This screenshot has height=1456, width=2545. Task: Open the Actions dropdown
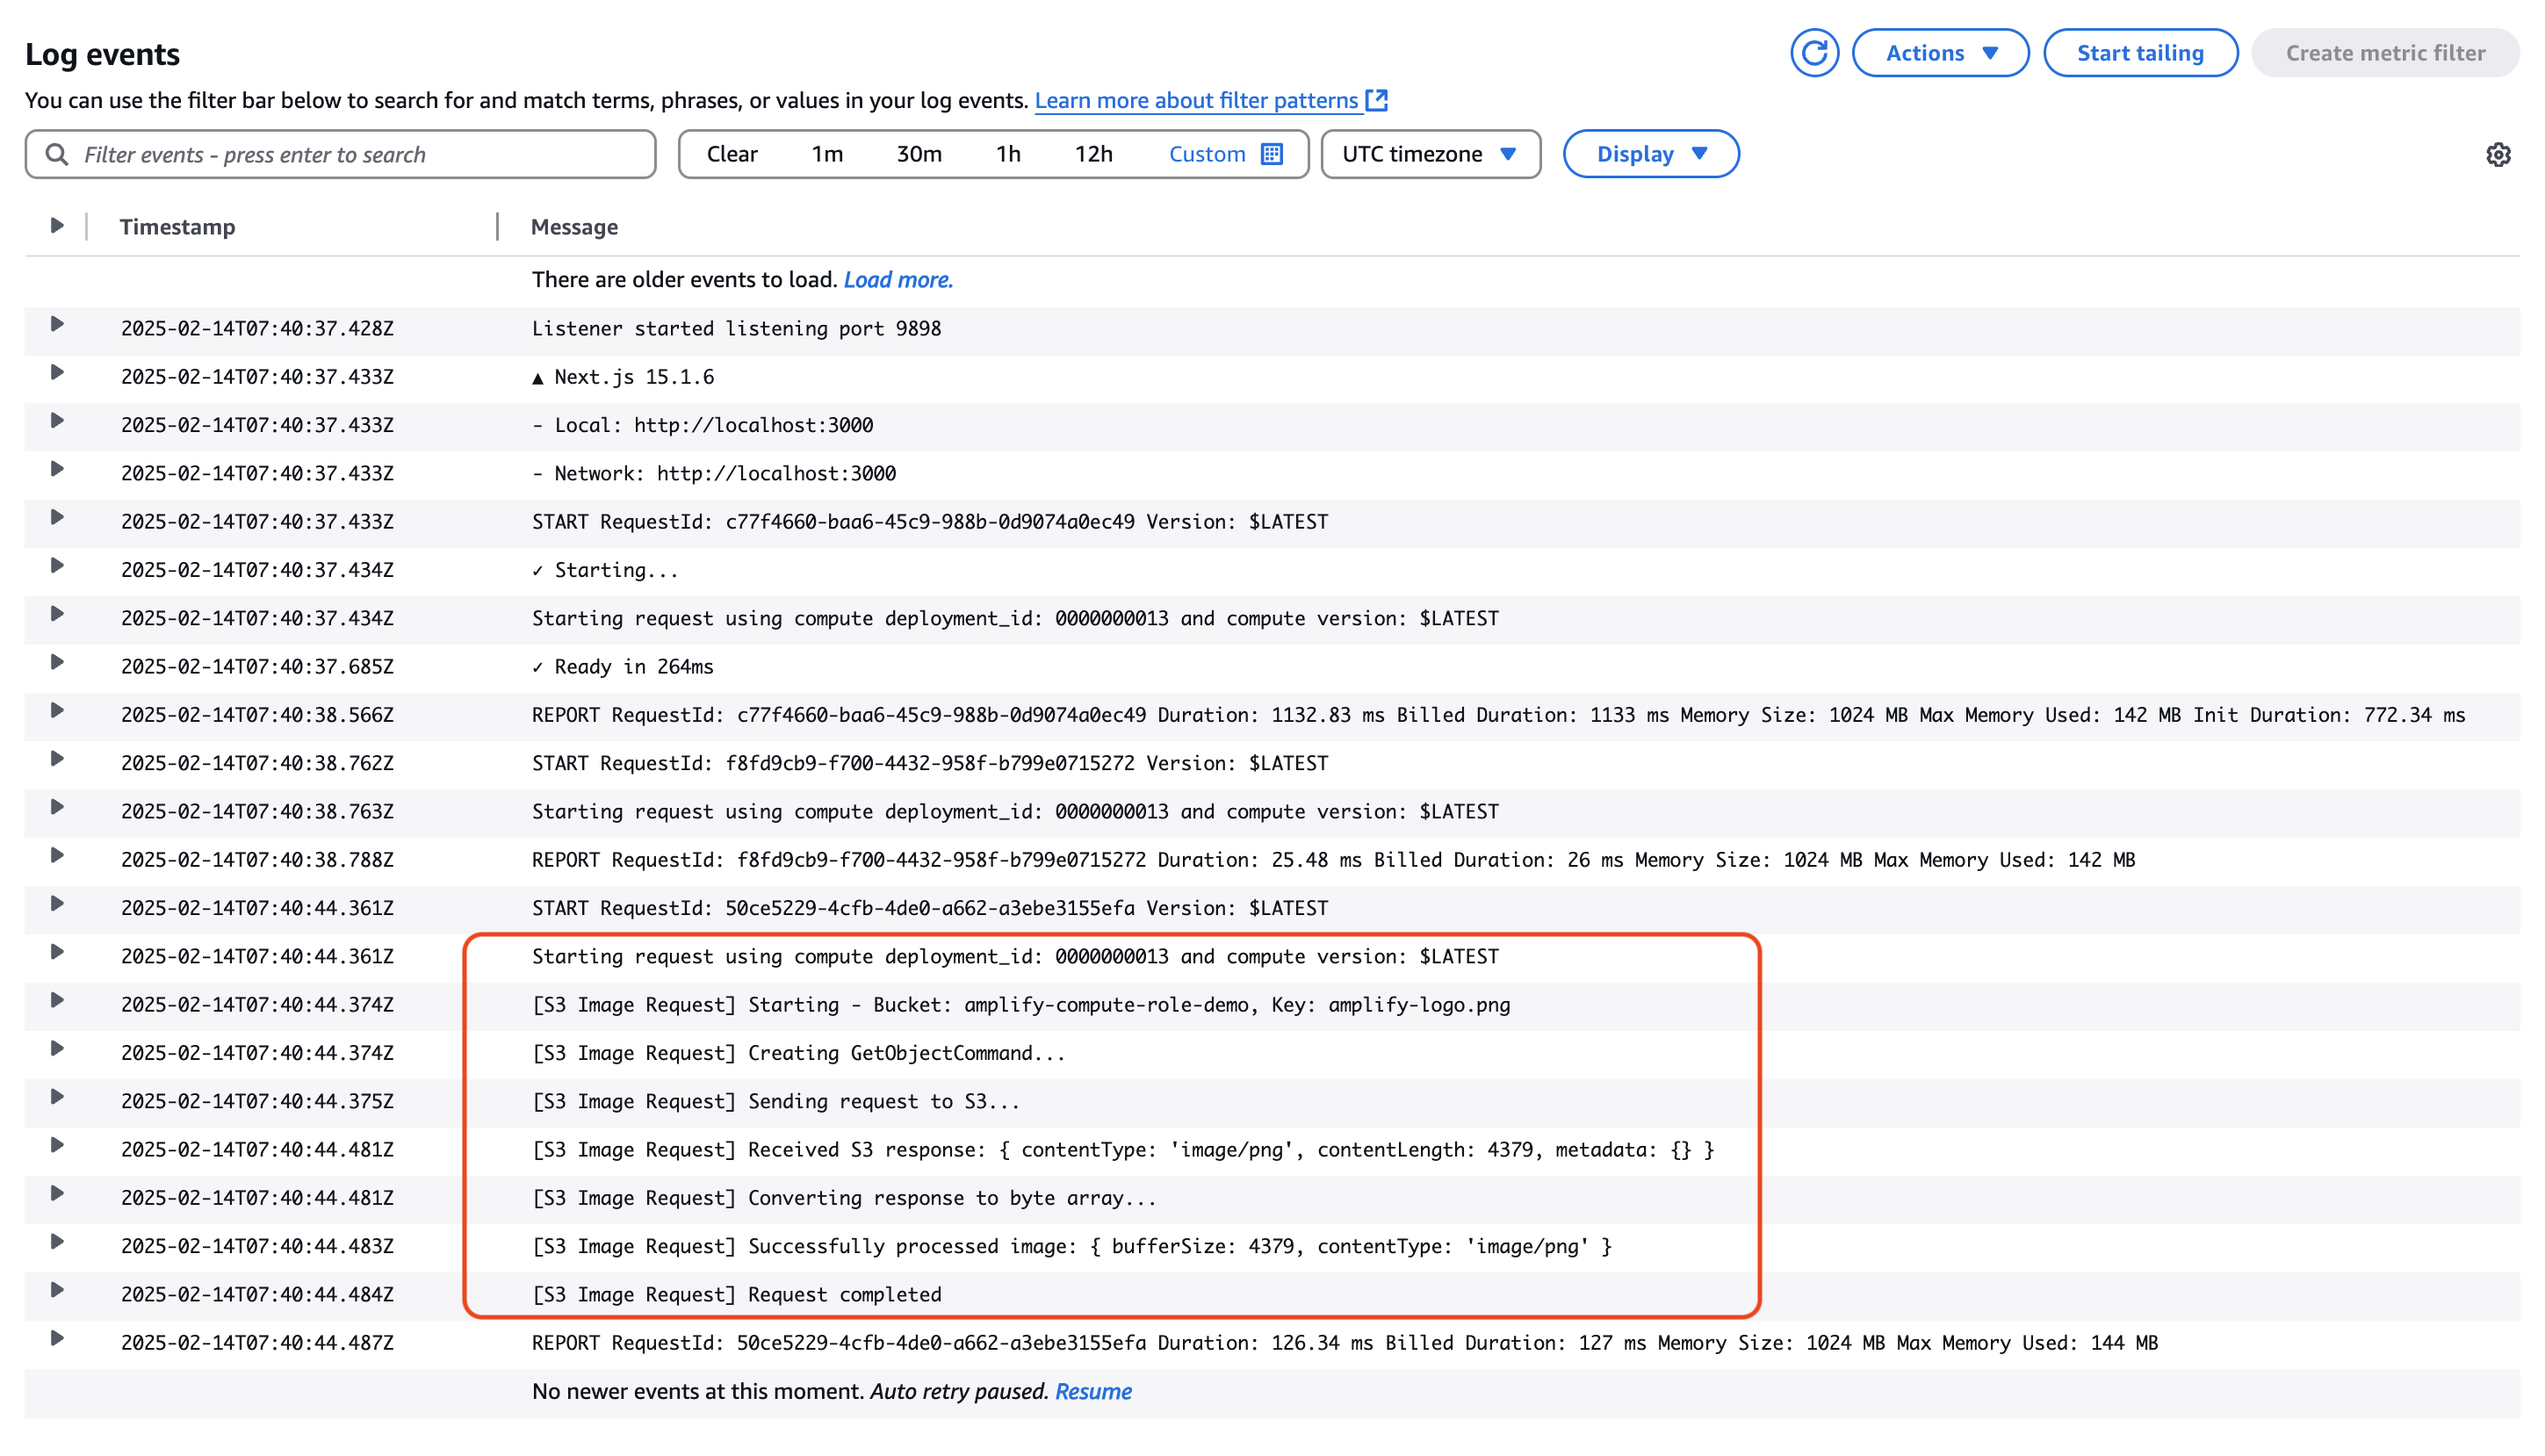1940,53
